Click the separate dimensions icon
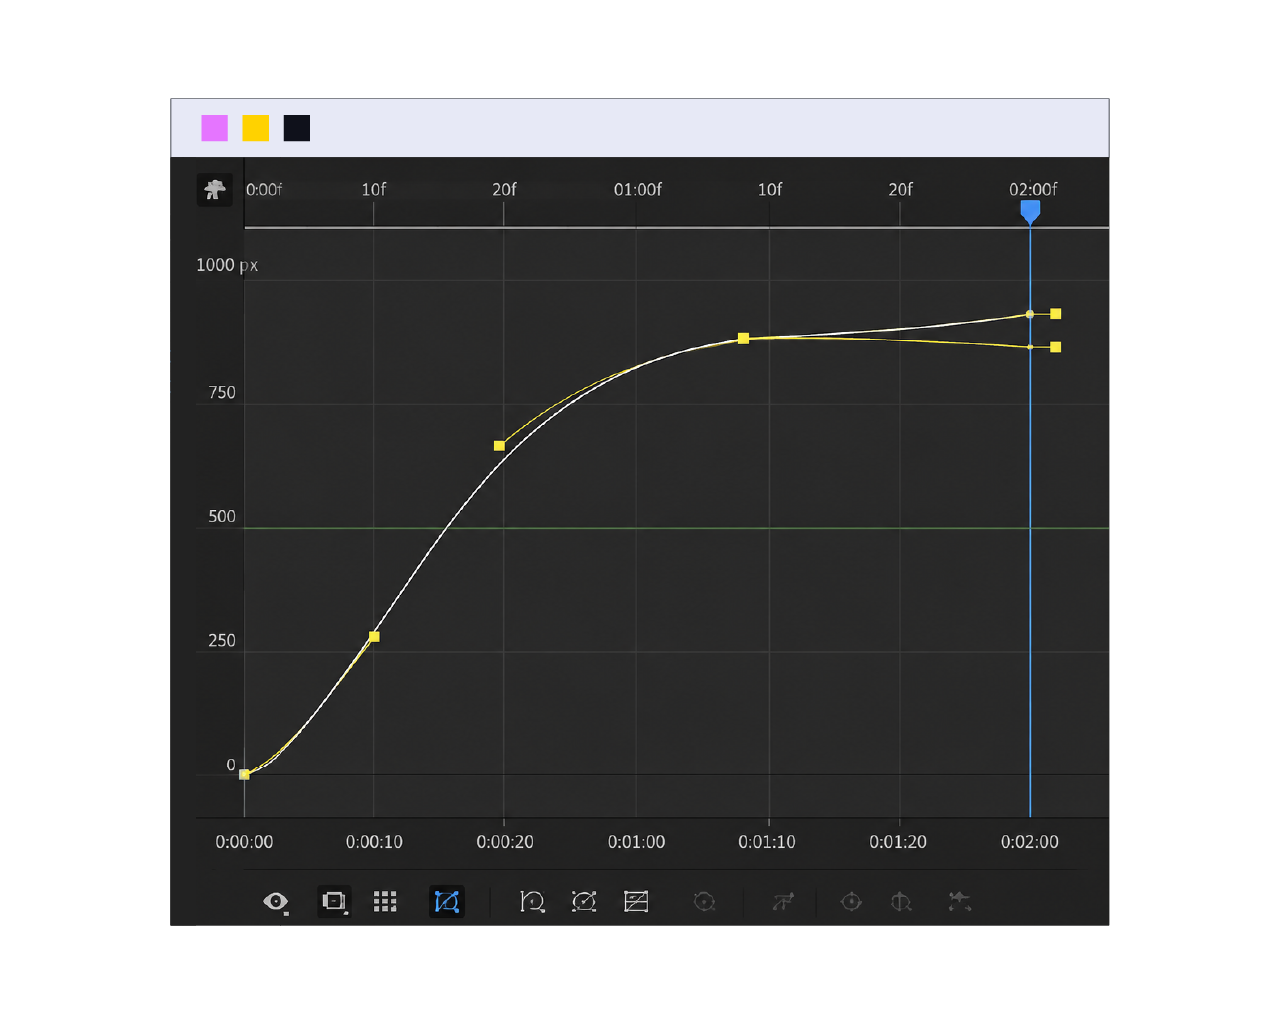The image size is (1280, 1024). pyautogui.click(x=704, y=902)
